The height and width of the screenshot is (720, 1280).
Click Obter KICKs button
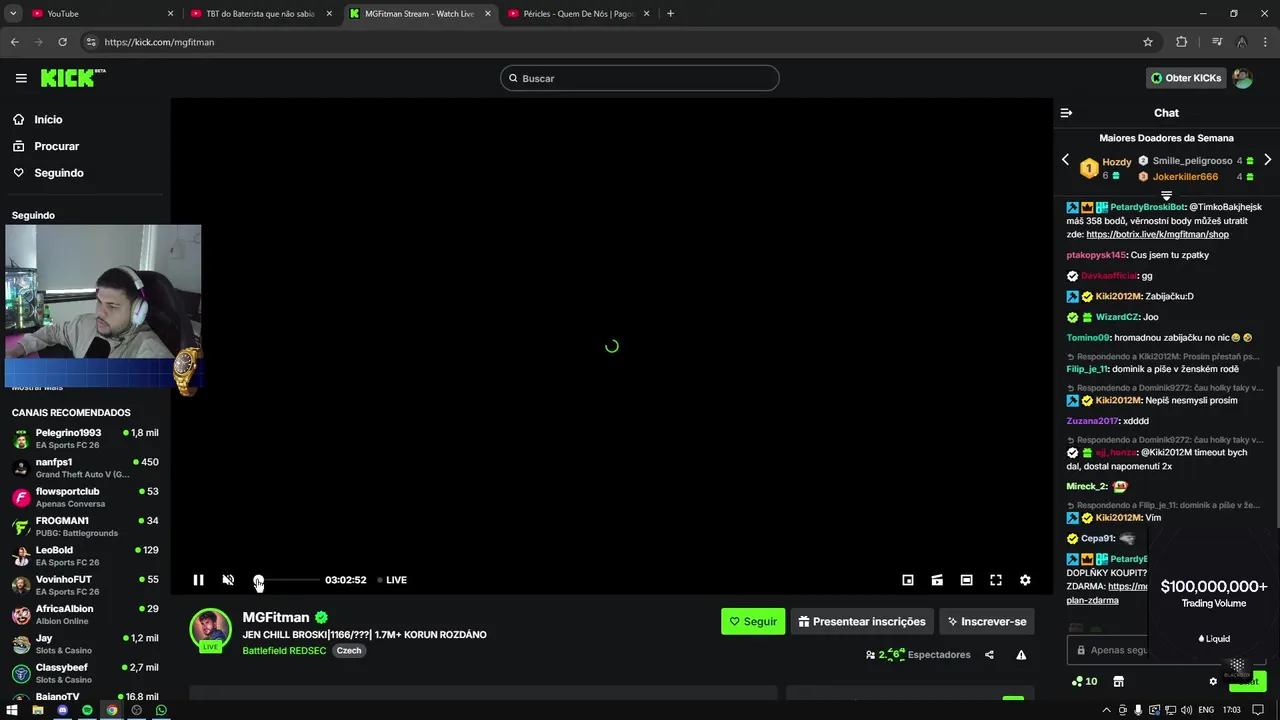coord(1186,78)
